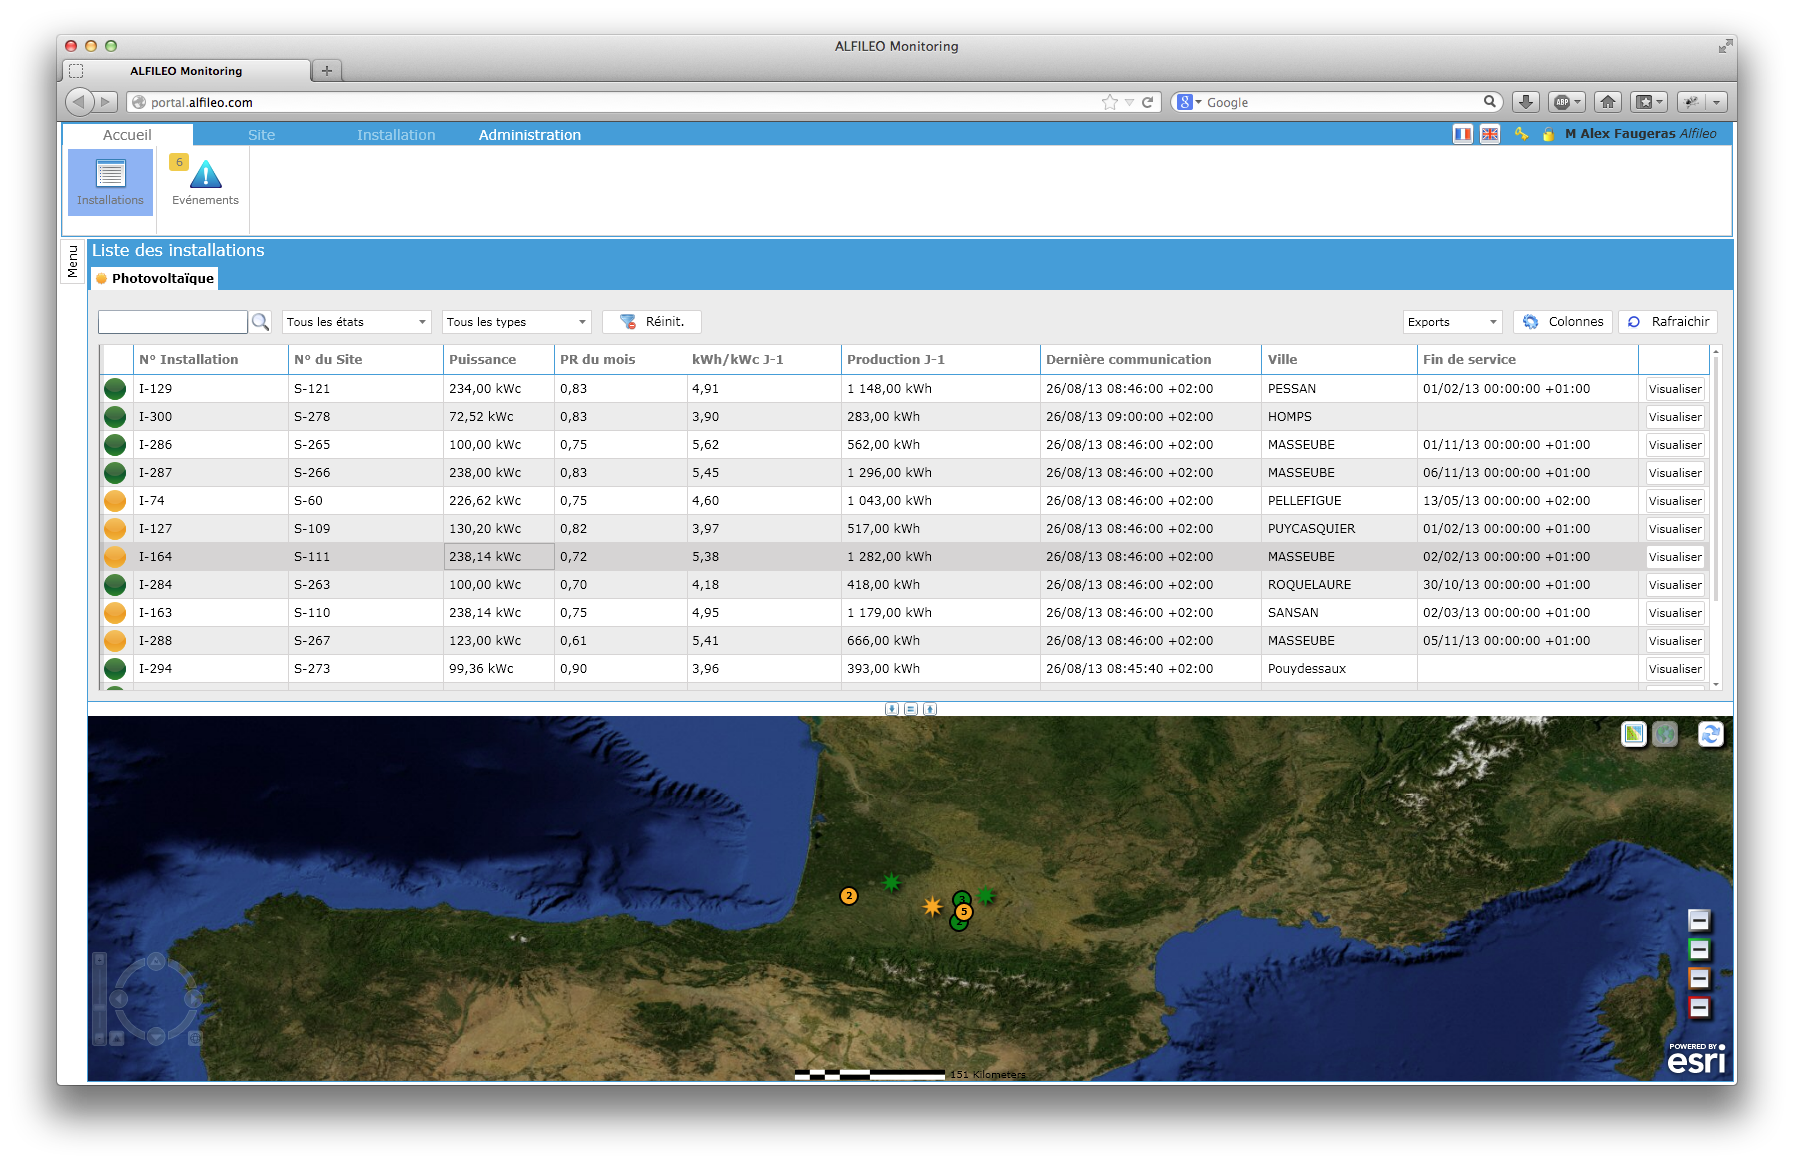Select the Photovoltaïque tab
Viewport: 1794px width, 1164px height.
[155, 279]
